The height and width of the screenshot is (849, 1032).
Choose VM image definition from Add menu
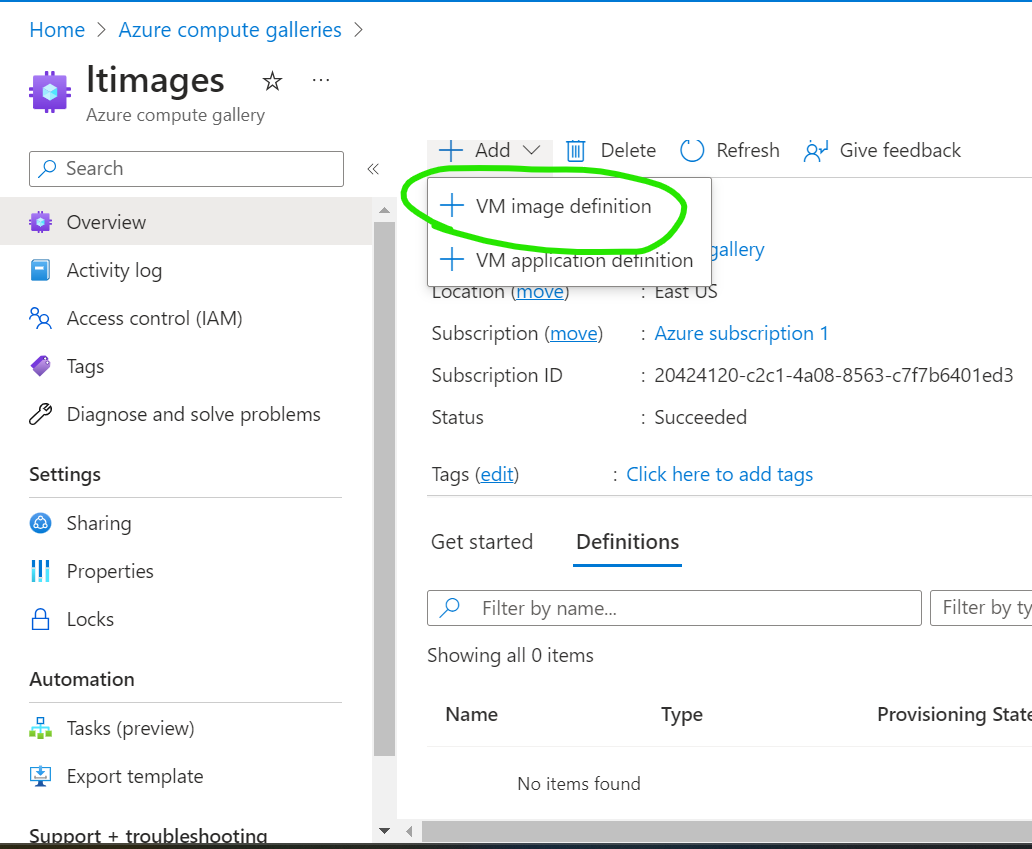pos(569,206)
